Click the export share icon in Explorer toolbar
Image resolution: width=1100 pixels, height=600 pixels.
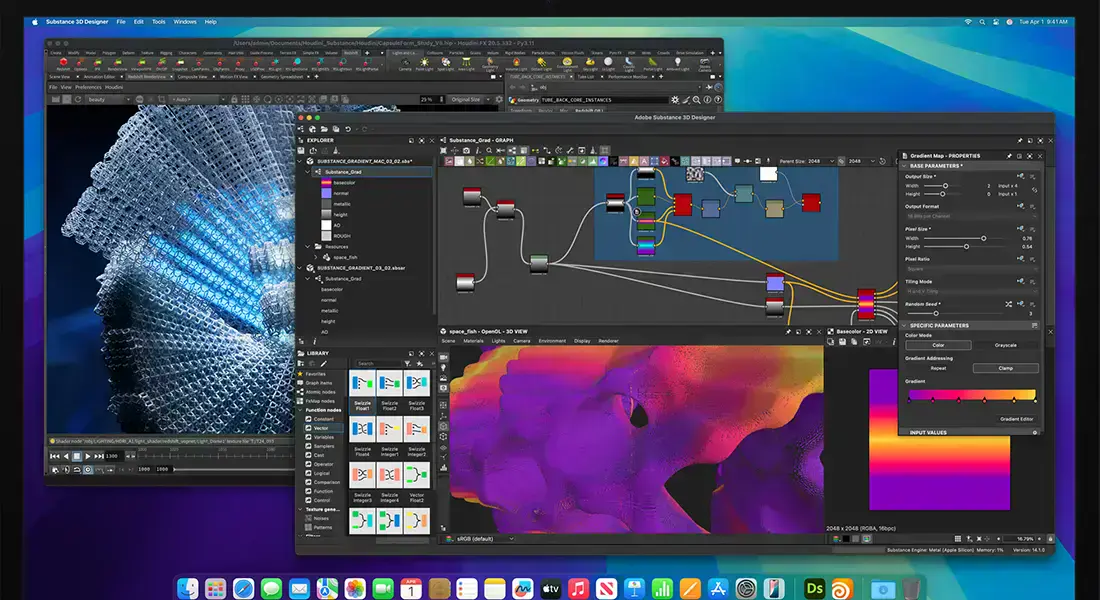tap(313, 151)
